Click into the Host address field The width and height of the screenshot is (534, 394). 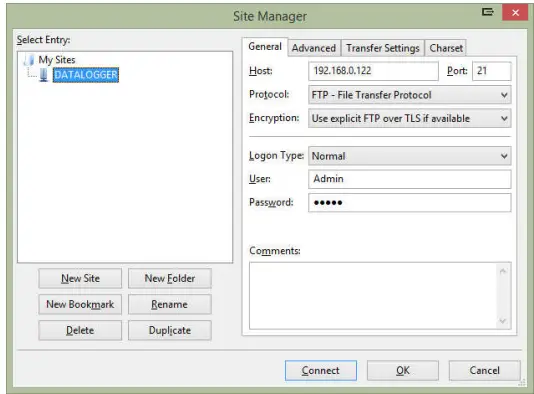point(373,71)
